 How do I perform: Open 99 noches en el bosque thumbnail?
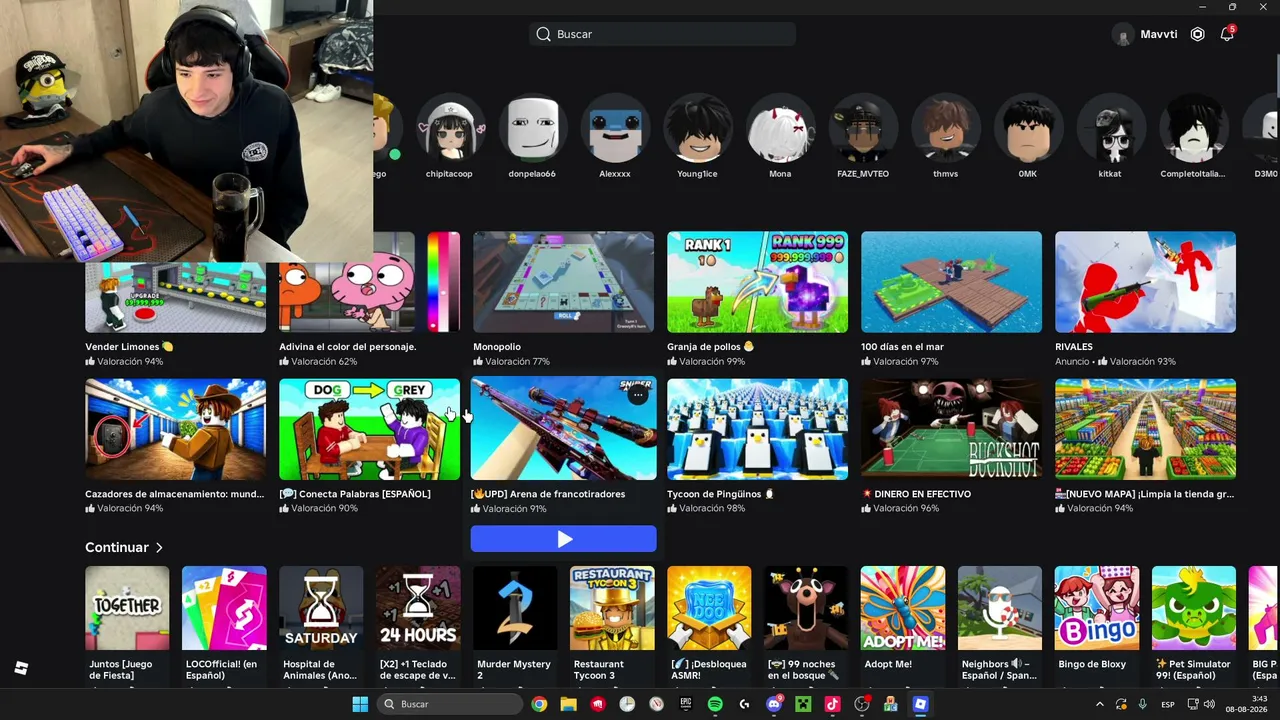point(806,608)
